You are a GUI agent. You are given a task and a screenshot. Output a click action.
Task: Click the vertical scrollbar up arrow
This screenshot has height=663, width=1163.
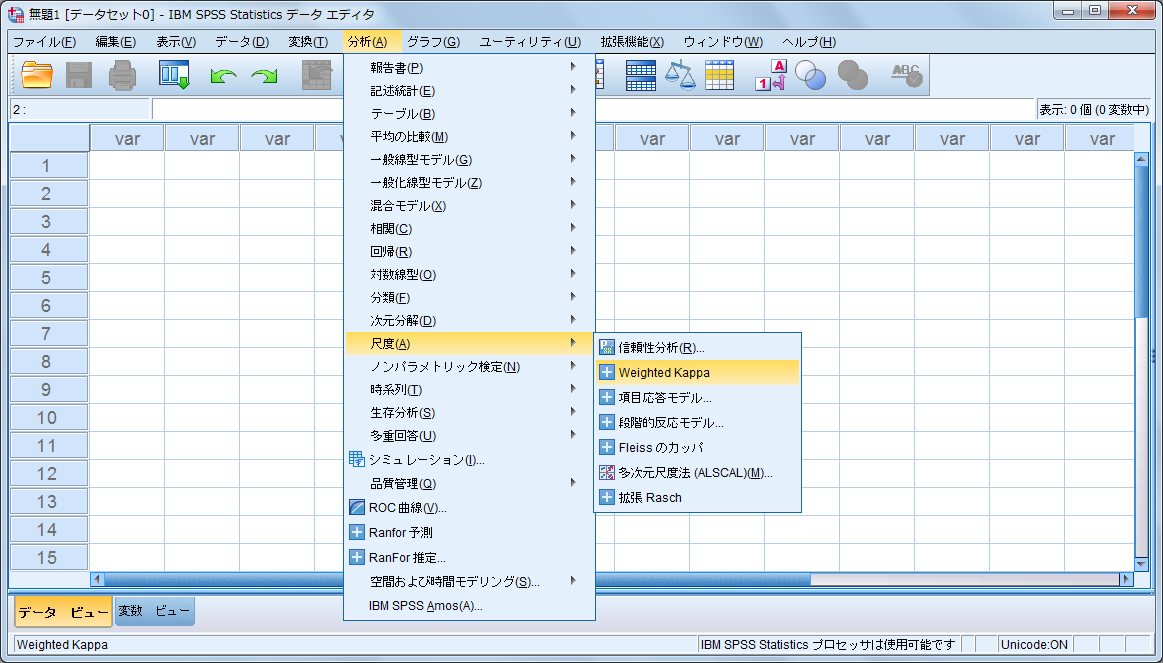point(1141,159)
